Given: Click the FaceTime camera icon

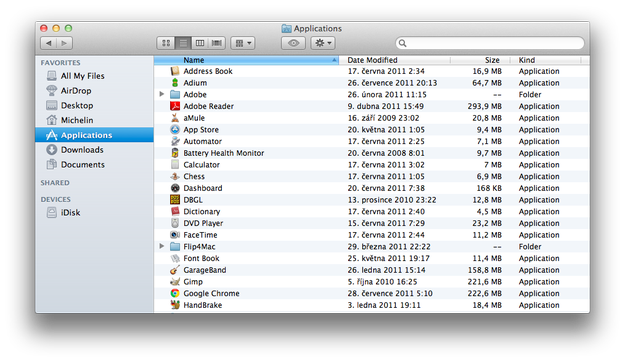Looking at the screenshot, I should 175,235.
